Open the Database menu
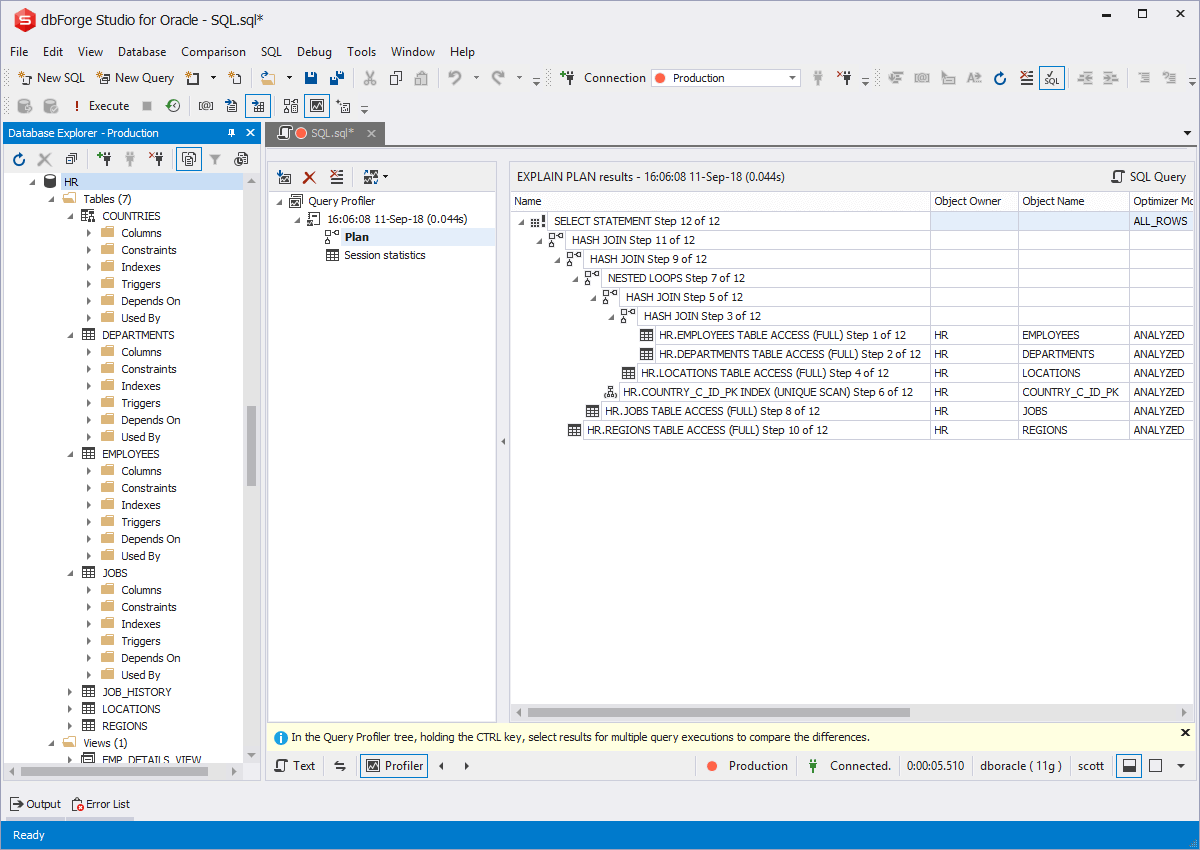 (x=142, y=52)
